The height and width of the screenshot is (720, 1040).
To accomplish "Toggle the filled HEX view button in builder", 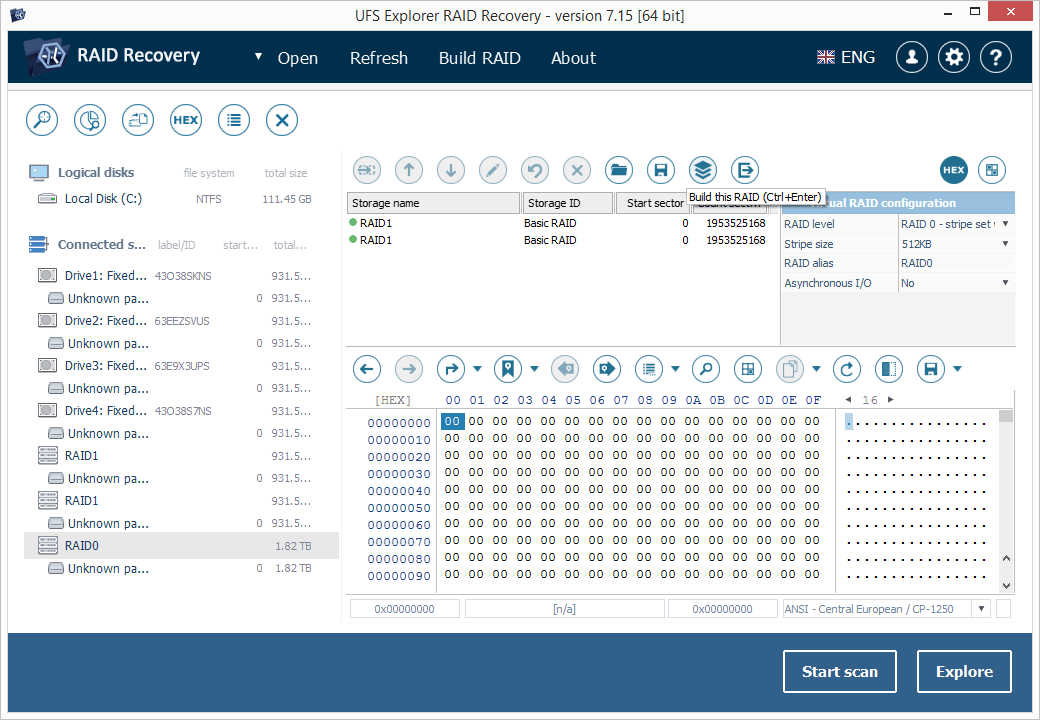I will [x=954, y=170].
